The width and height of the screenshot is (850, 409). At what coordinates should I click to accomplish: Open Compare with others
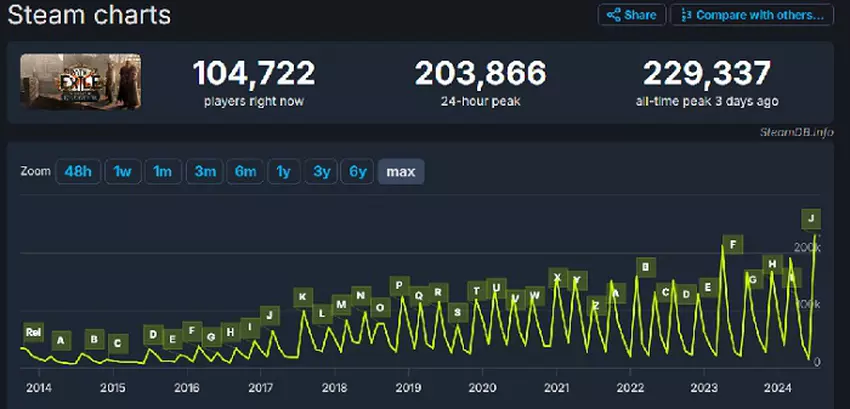coord(766,15)
